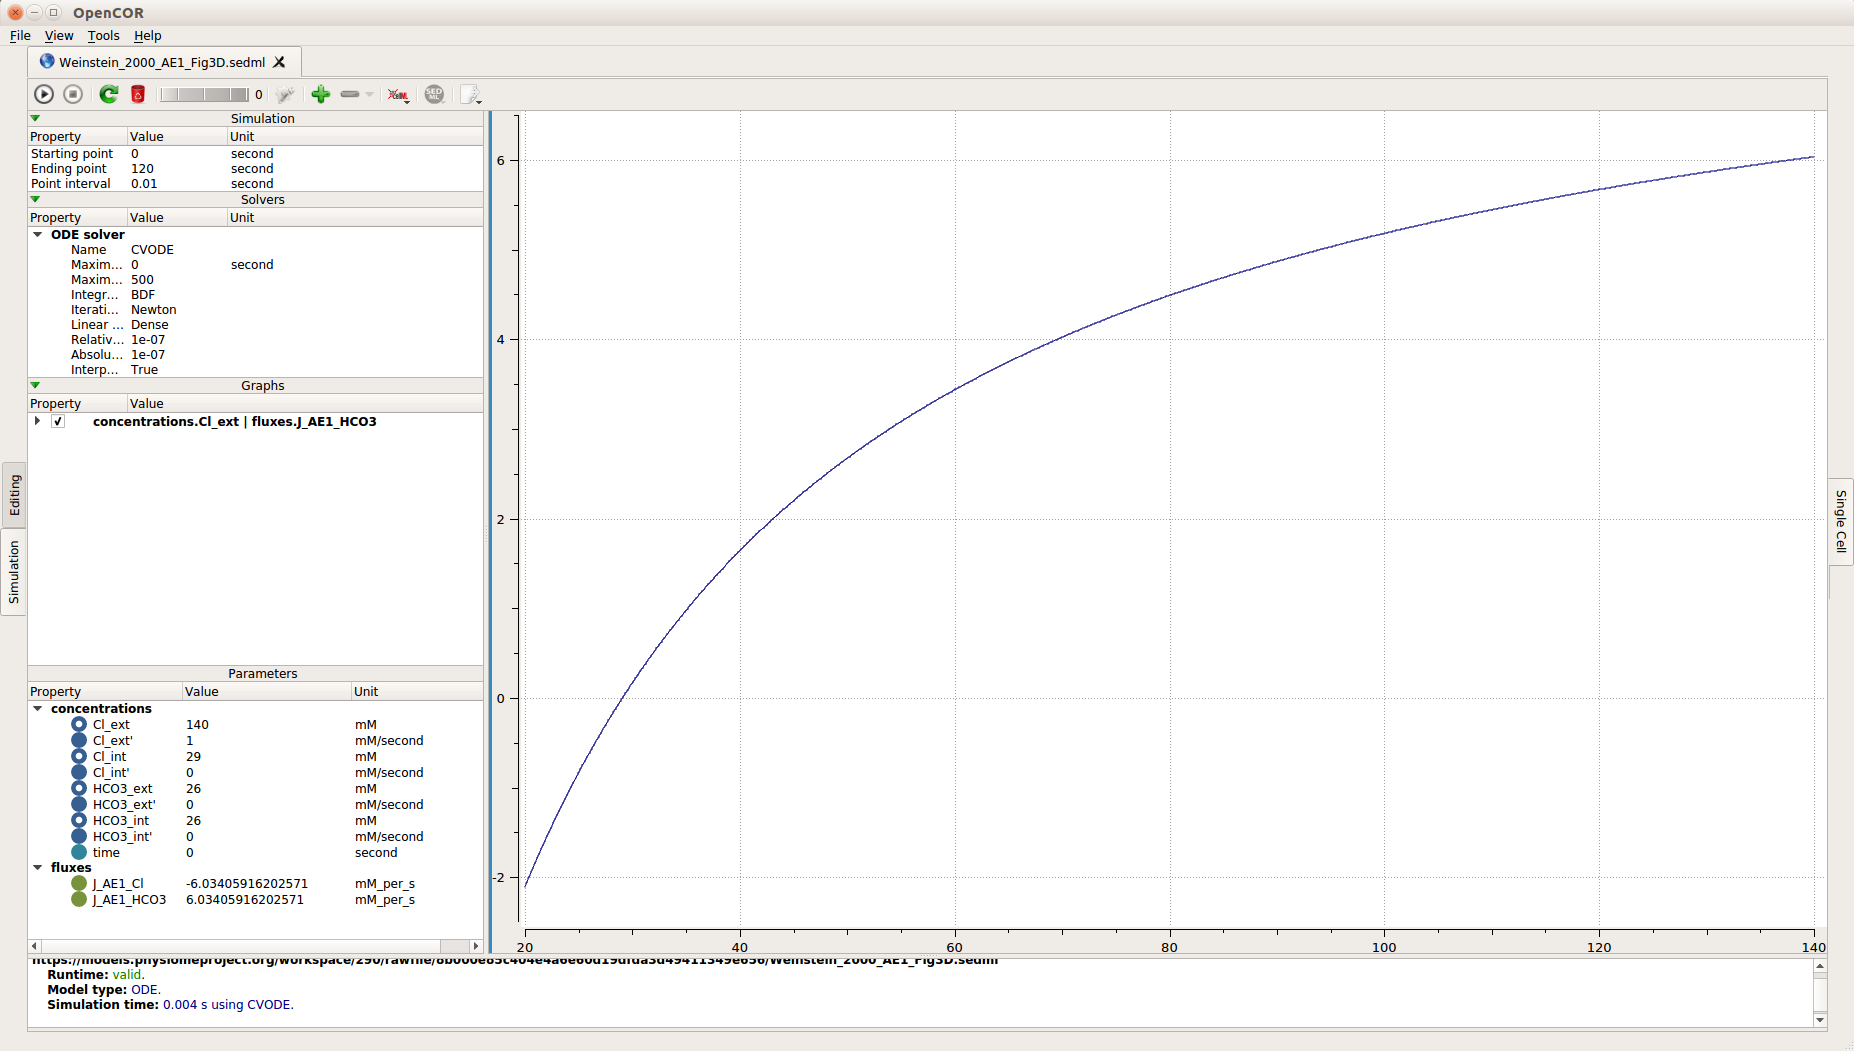Collapse the concentrations parameter group
Image resolution: width=1854 pixels, height=1051 pixels.
tap(38, 709)
